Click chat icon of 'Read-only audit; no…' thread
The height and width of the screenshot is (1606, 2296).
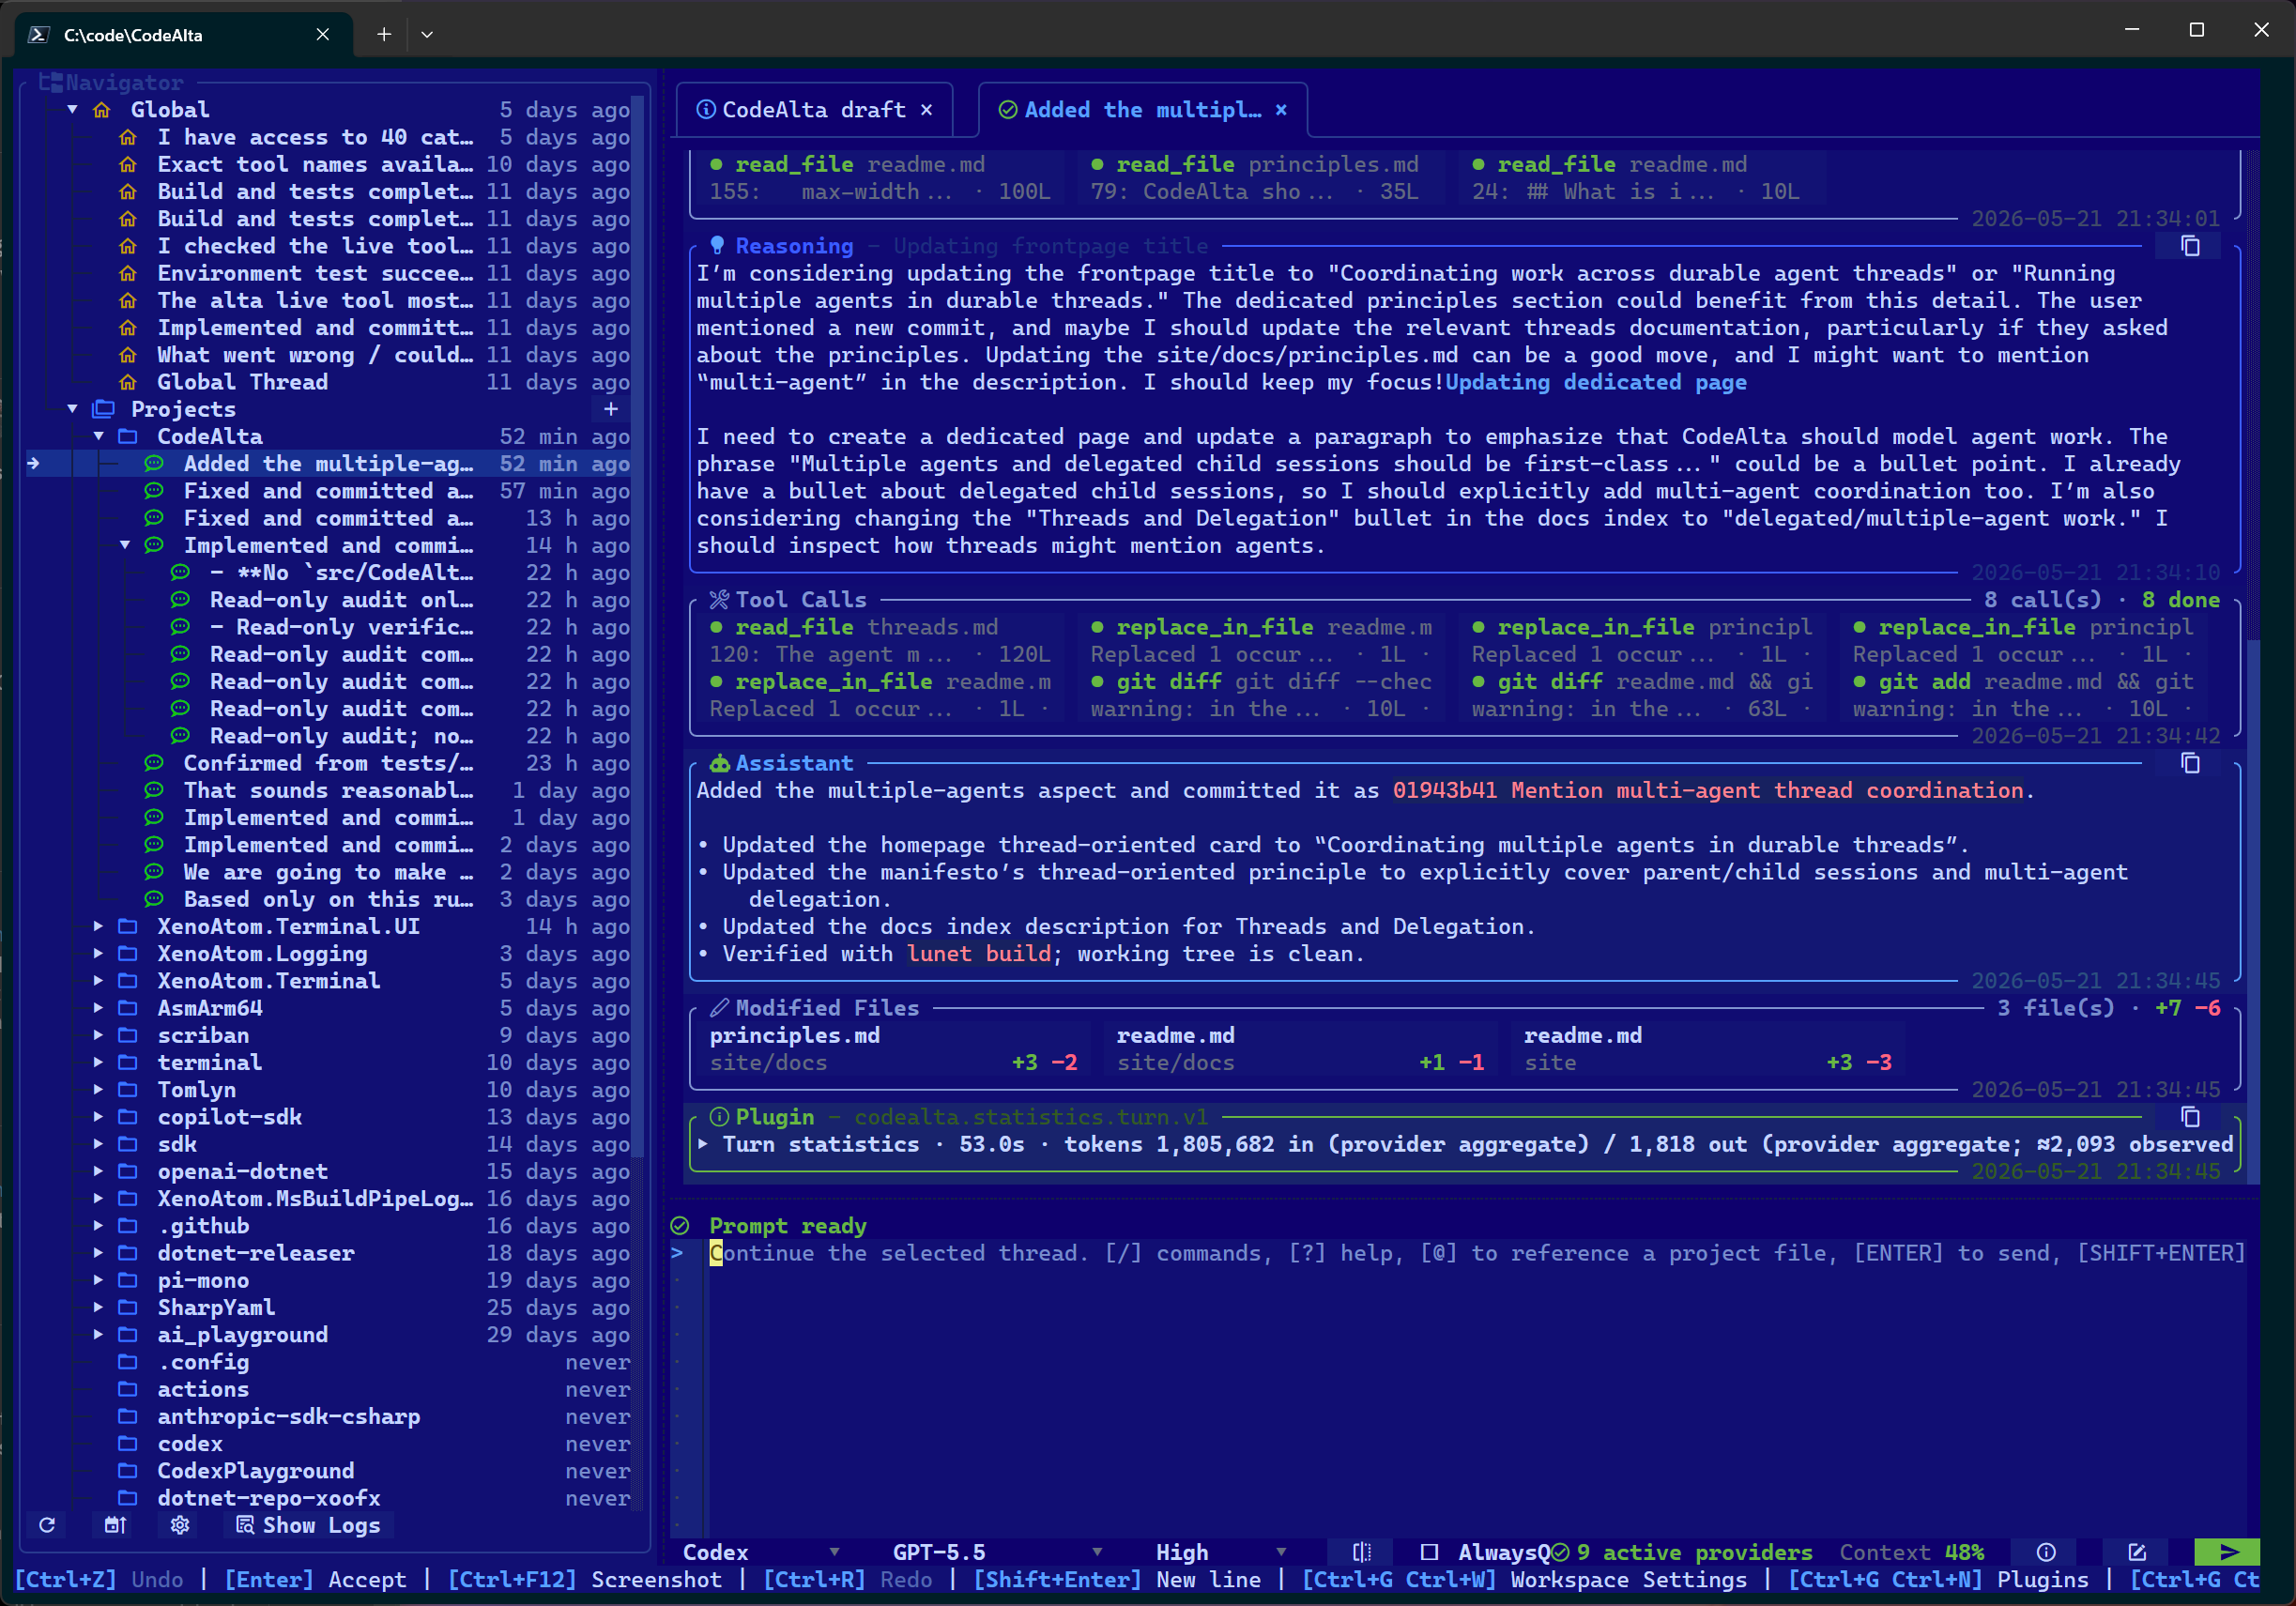tap(180, 735)
